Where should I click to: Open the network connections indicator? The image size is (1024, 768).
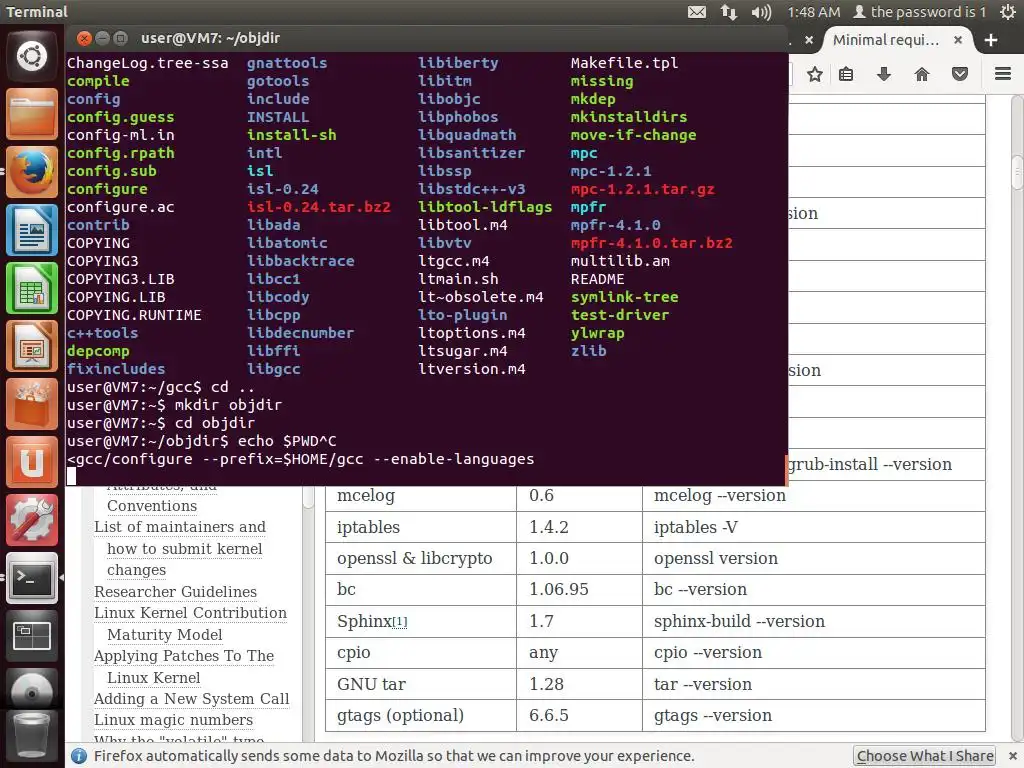(729, 12)
